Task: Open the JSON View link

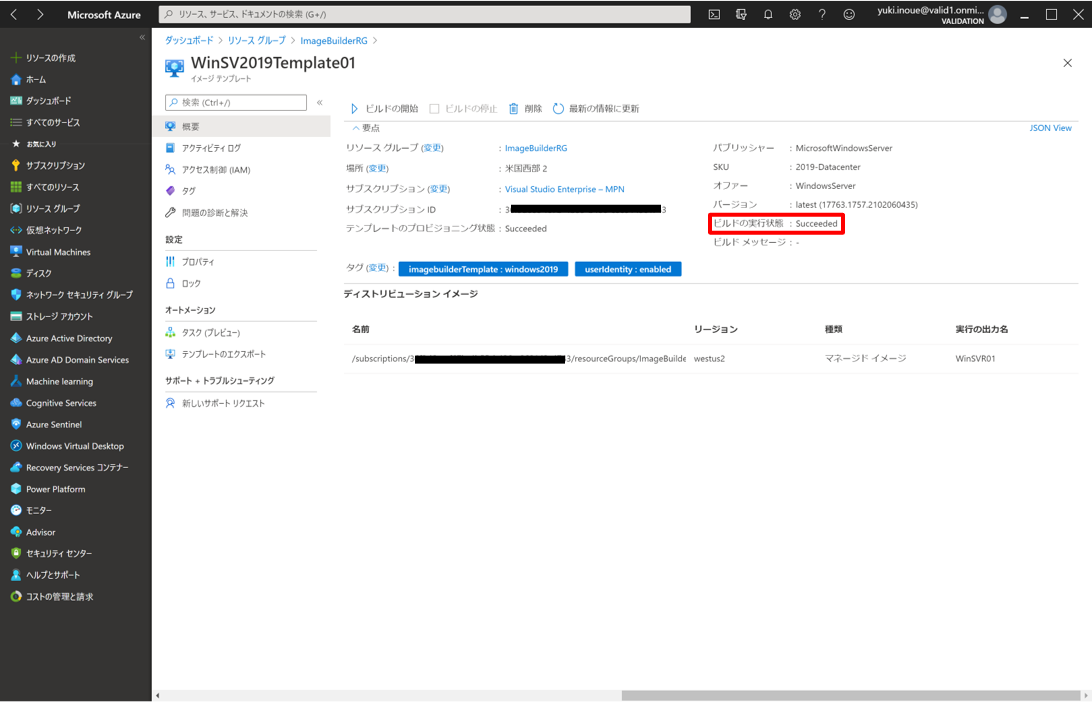Action: (1050, 128)
